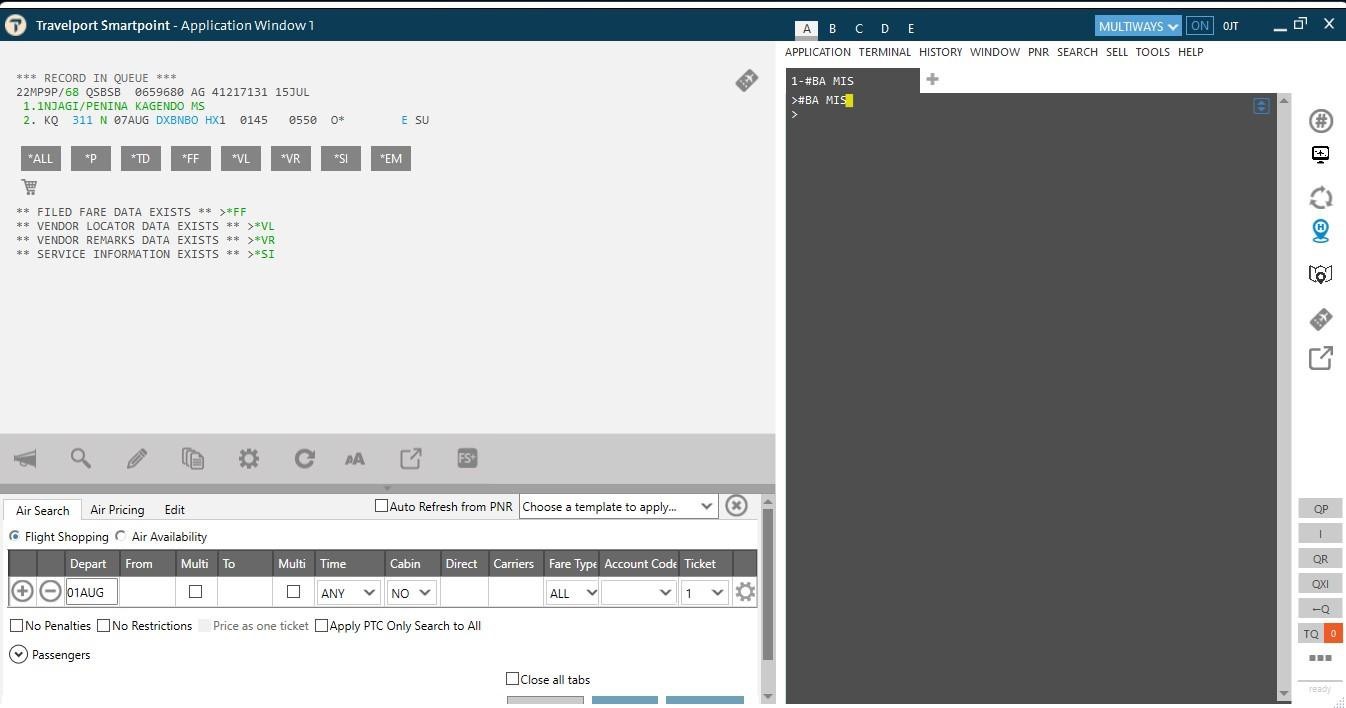The width and height of the screenshot is (1346, 708).
Task: Select the pencil edit icon
Action: click(137, 459)
